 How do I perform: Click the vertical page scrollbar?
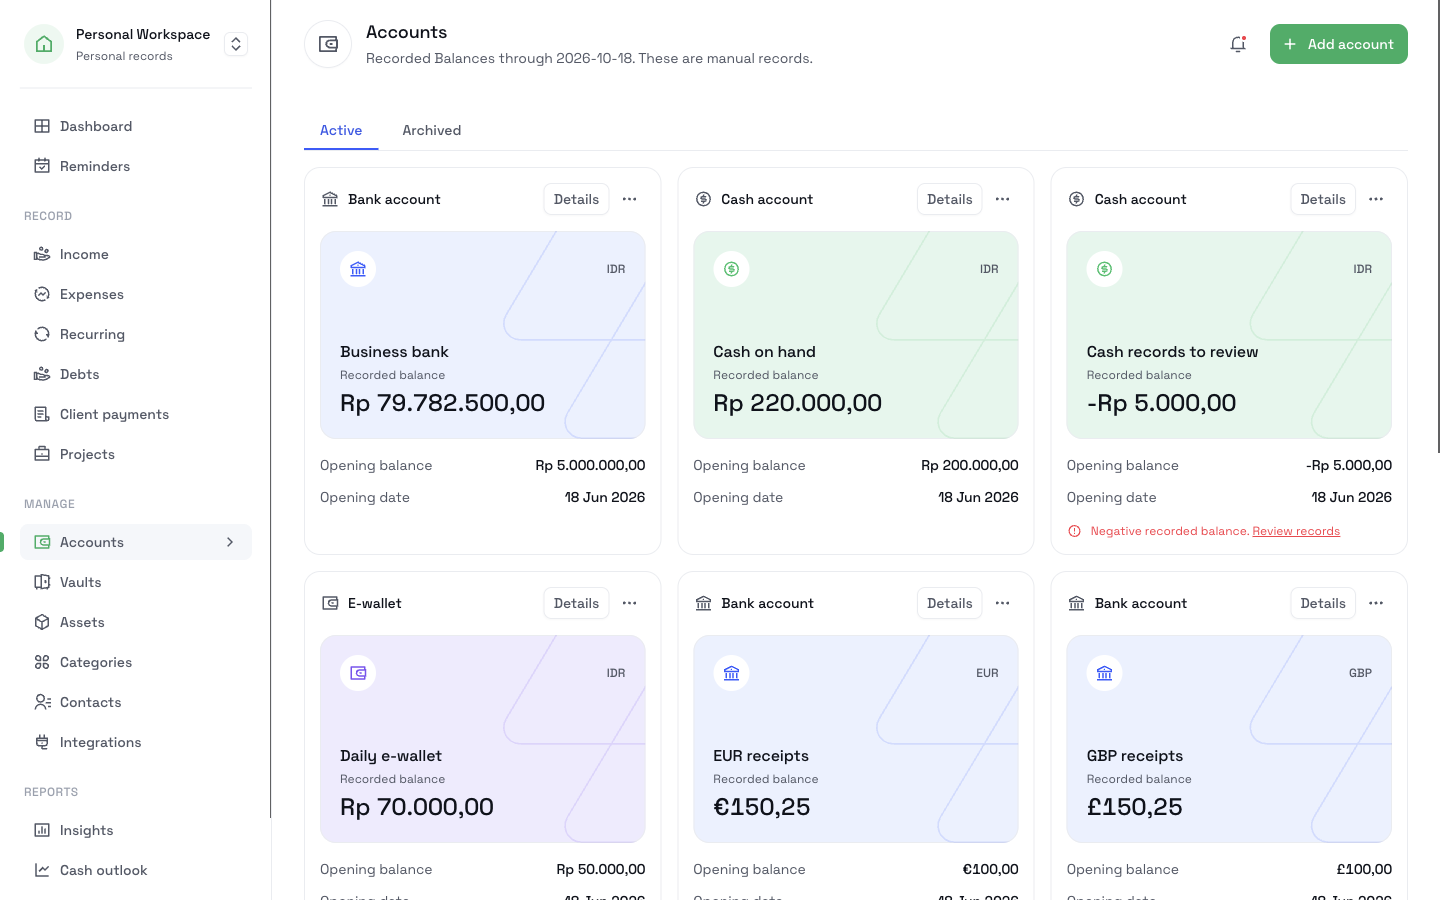[x=1437, y=225]
